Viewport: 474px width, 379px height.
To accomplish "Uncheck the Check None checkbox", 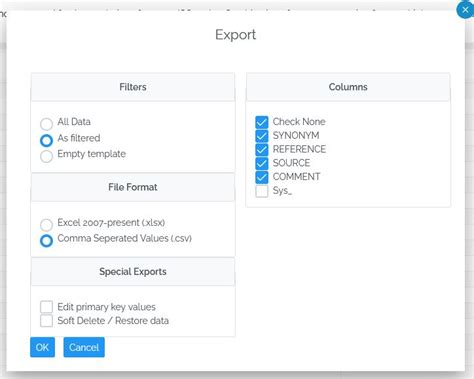I will coord(262,122).
